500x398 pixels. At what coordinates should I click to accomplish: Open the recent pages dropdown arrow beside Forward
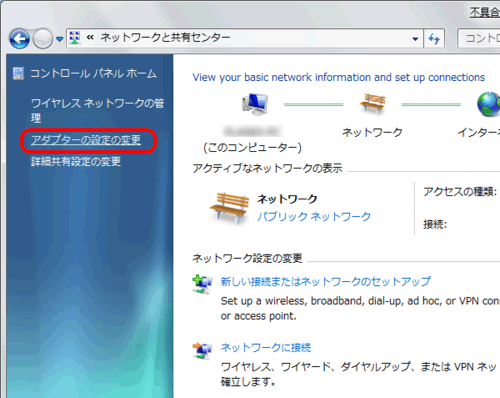[60, 39]
